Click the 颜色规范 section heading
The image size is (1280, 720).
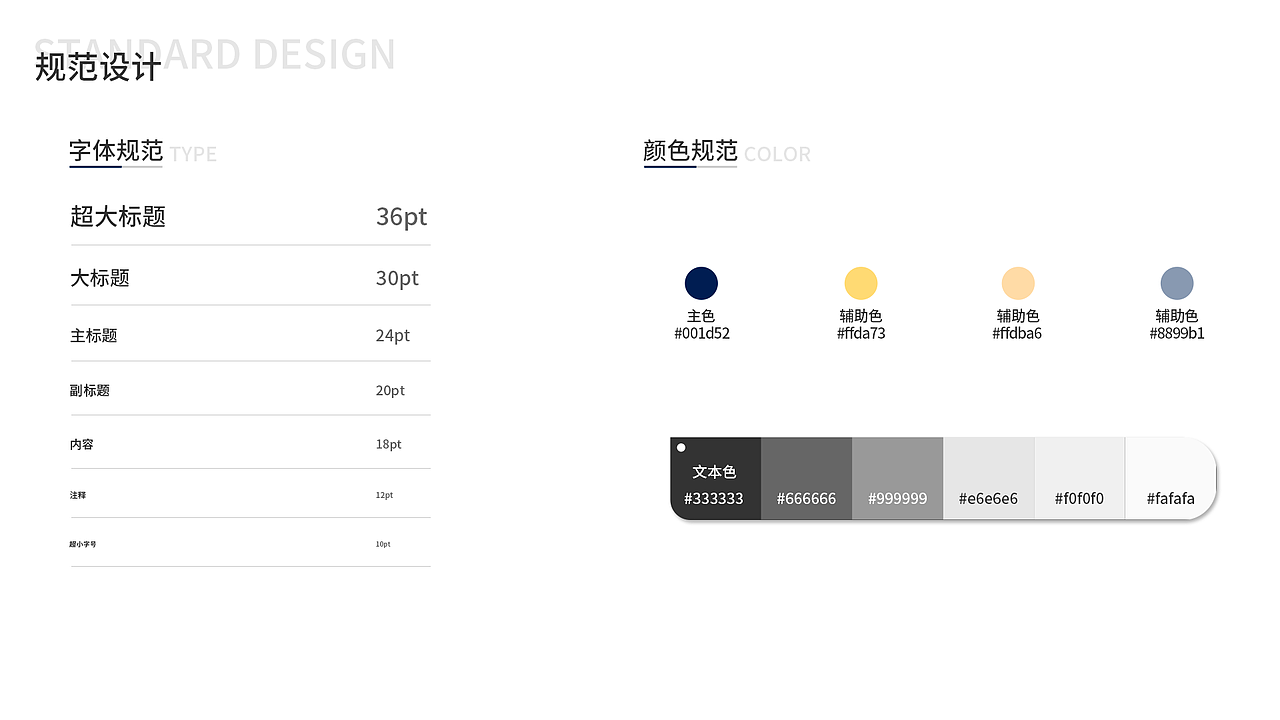(x=690, y=151)
